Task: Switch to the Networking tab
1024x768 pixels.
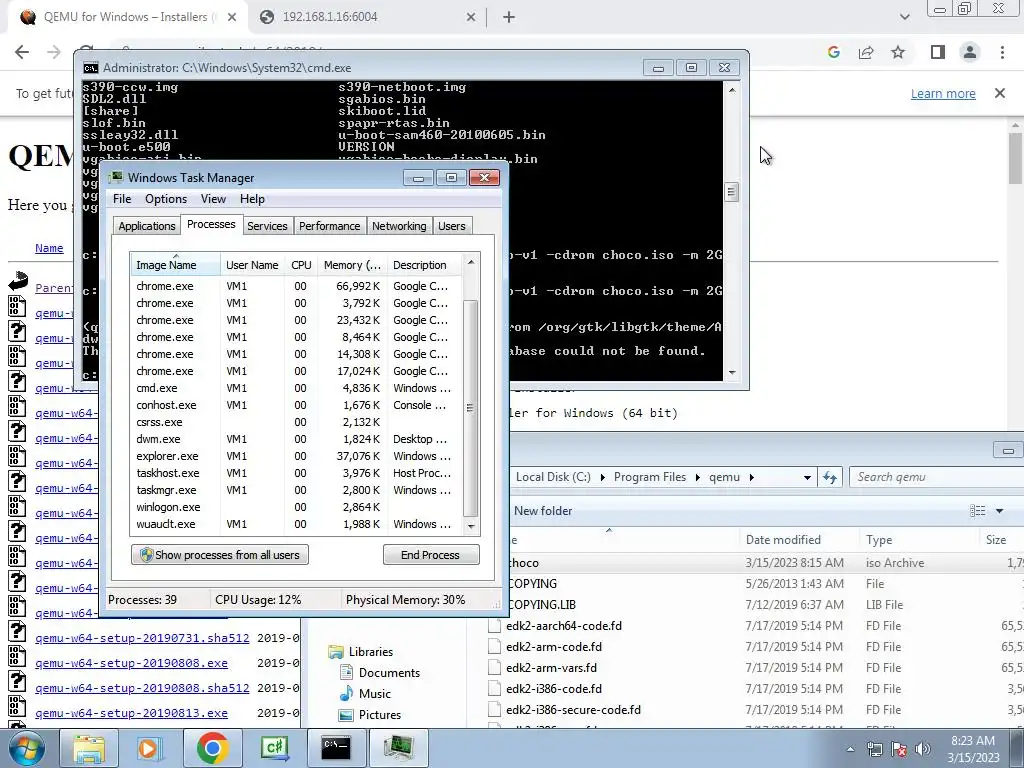Action: (x=399, y=226)
